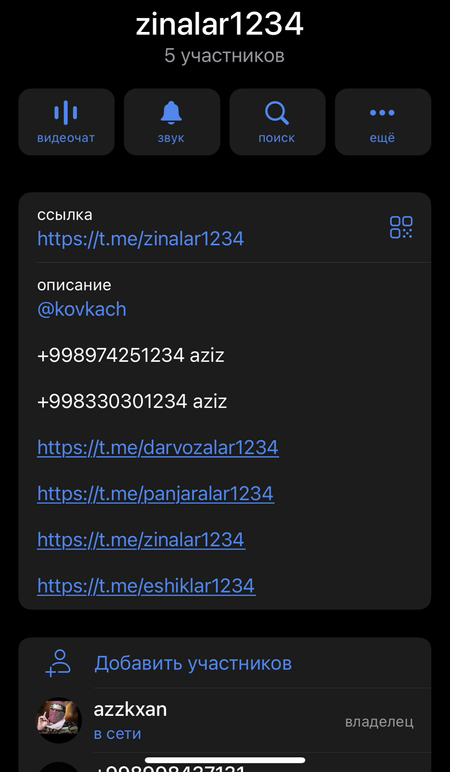Tap the zinalar1234 group title
Screen dimensions: 450x772
[x=220, y=25]
